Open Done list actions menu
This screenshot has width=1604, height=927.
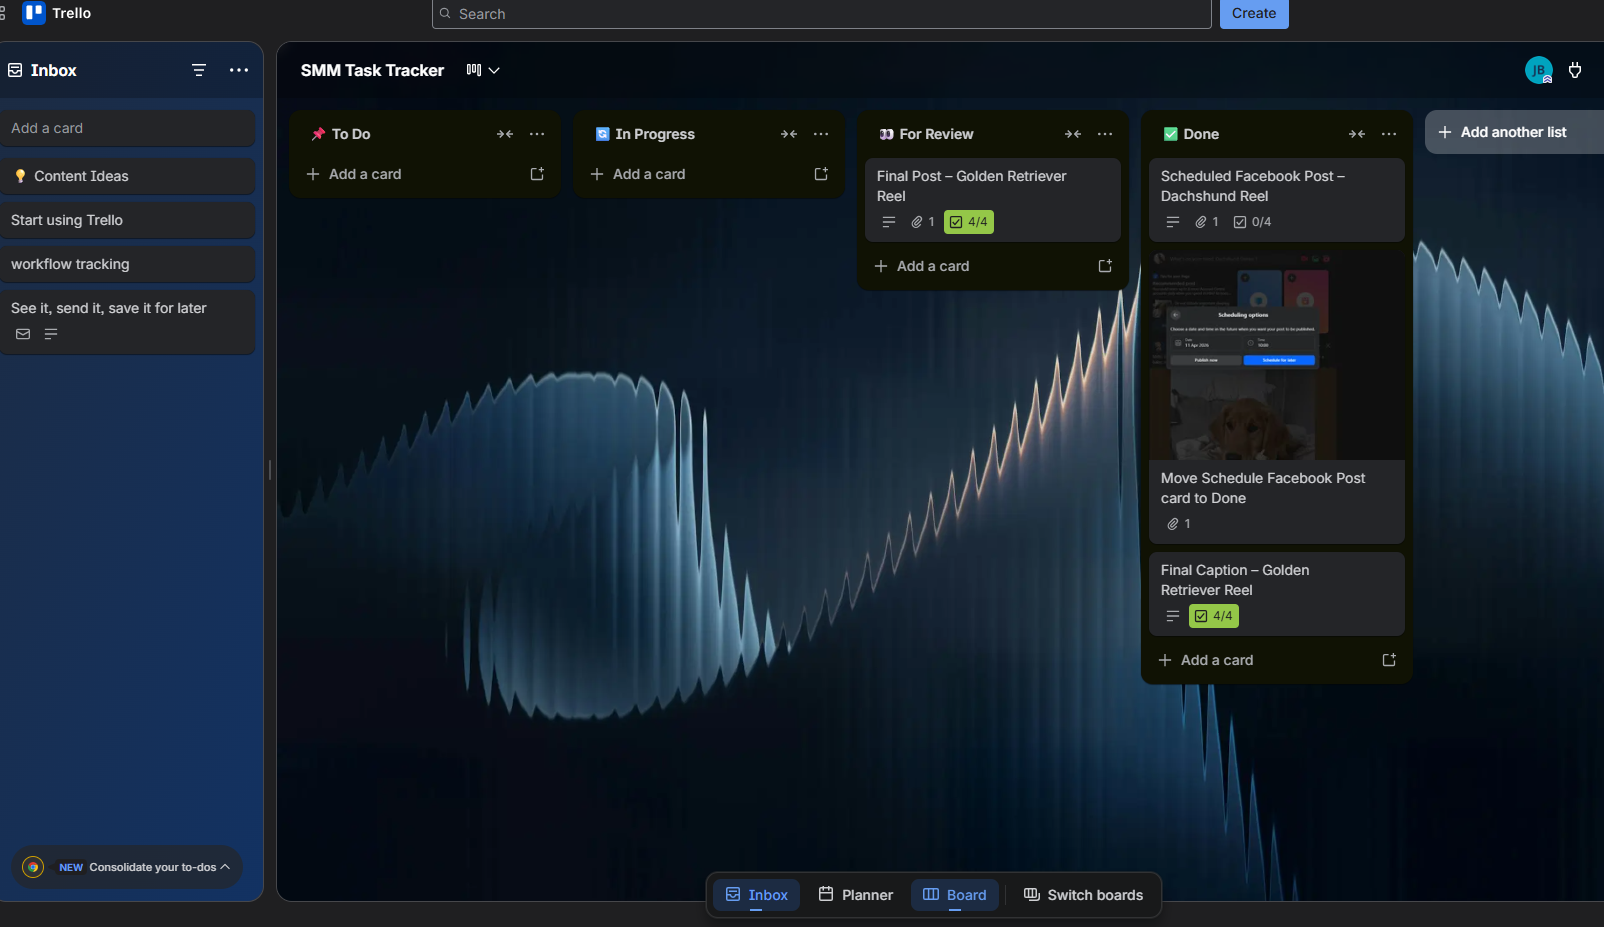coord(1389,134)
